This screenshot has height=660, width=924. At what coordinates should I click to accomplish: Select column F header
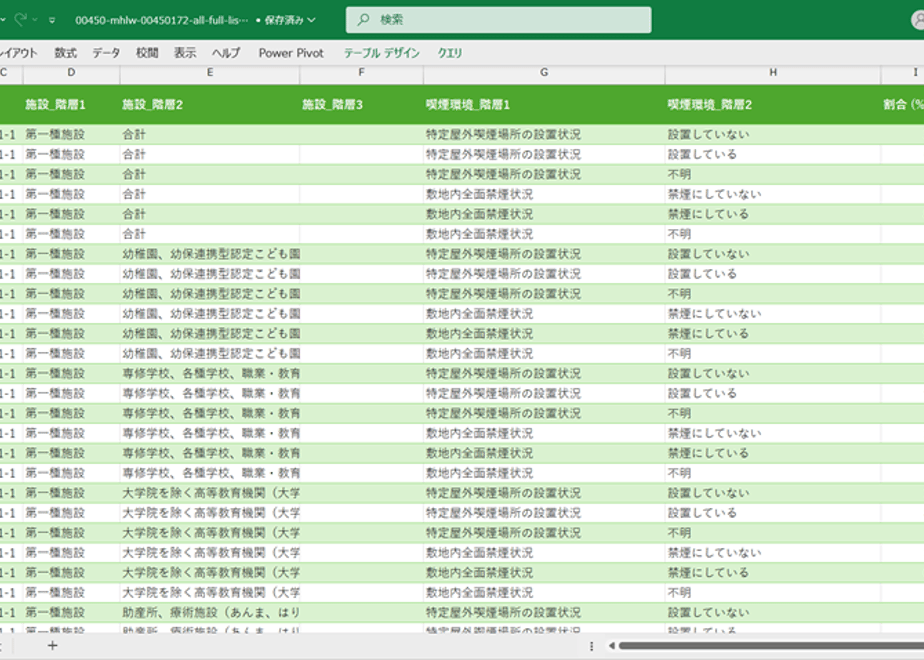click(361, 72)
